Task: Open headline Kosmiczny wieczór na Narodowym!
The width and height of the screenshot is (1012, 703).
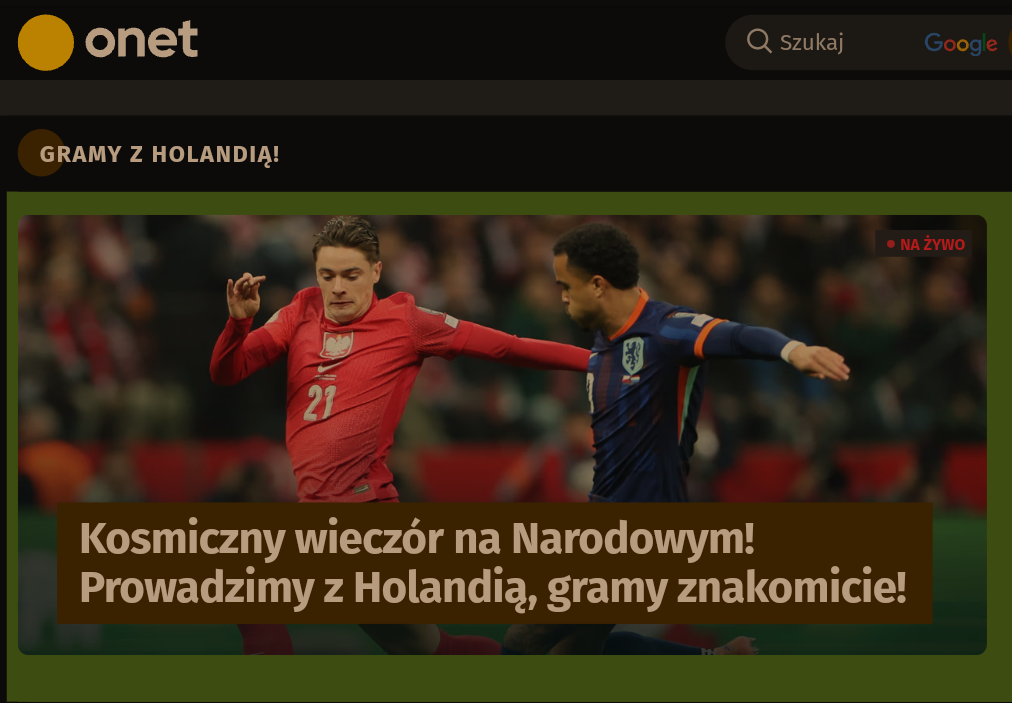Action: pos(417,538)
